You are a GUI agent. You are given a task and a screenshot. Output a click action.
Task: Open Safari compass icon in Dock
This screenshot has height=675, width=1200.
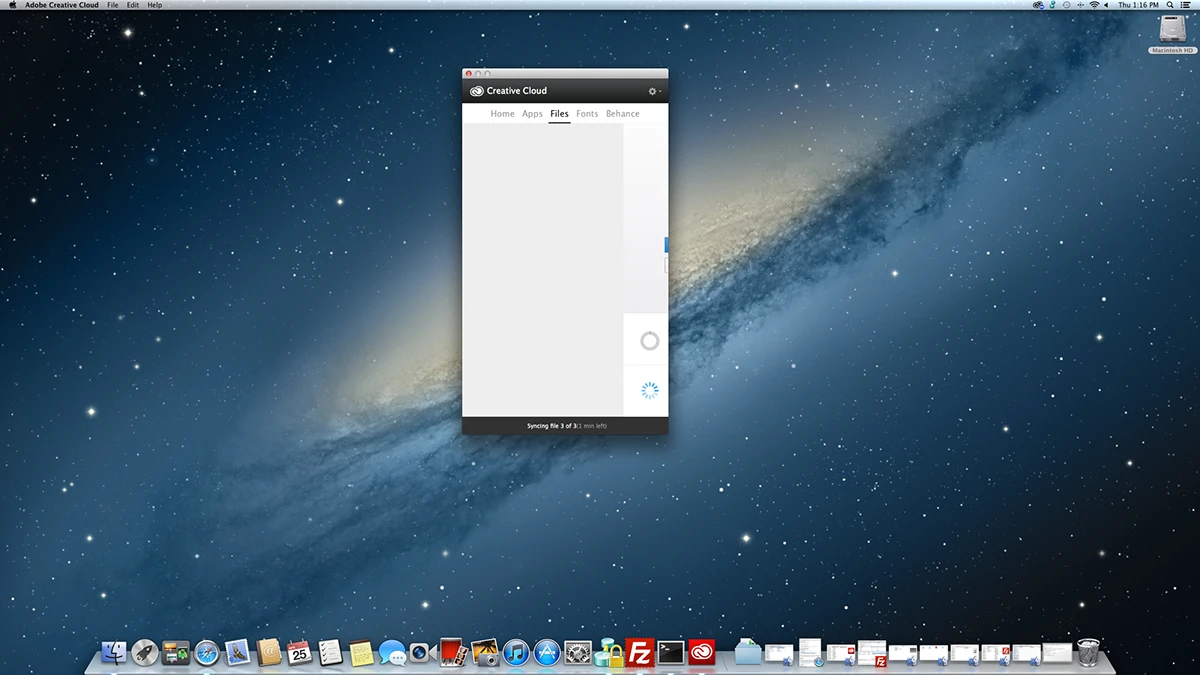point(207,653)
